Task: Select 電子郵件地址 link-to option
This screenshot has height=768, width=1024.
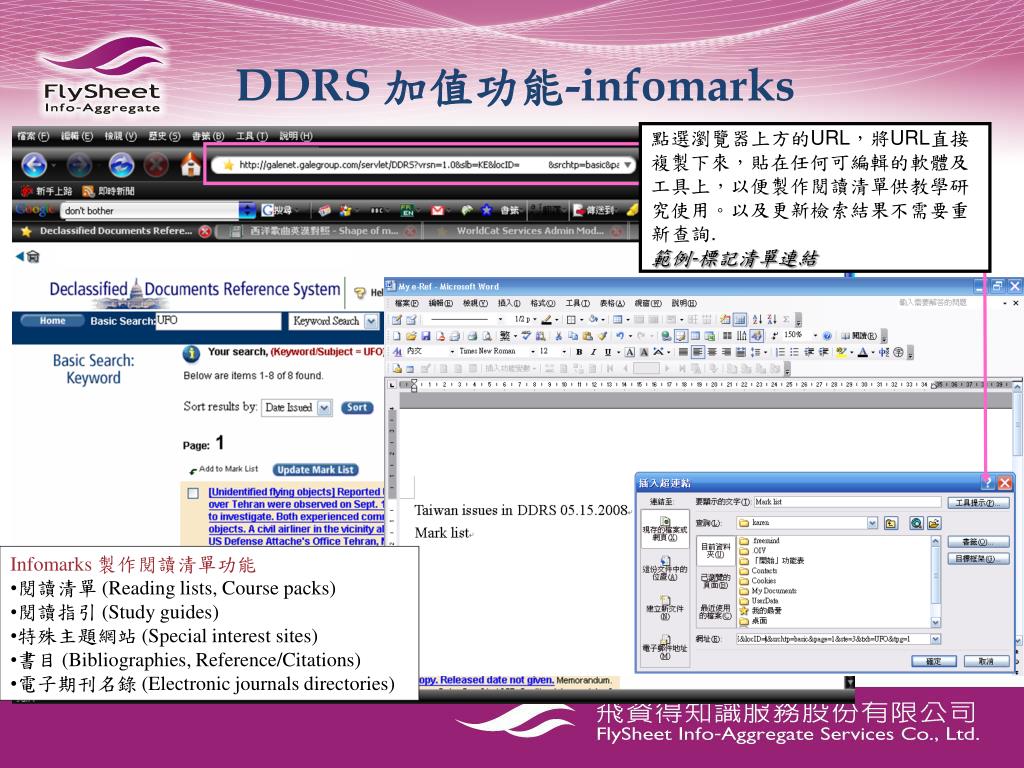Action: [665, 647]
